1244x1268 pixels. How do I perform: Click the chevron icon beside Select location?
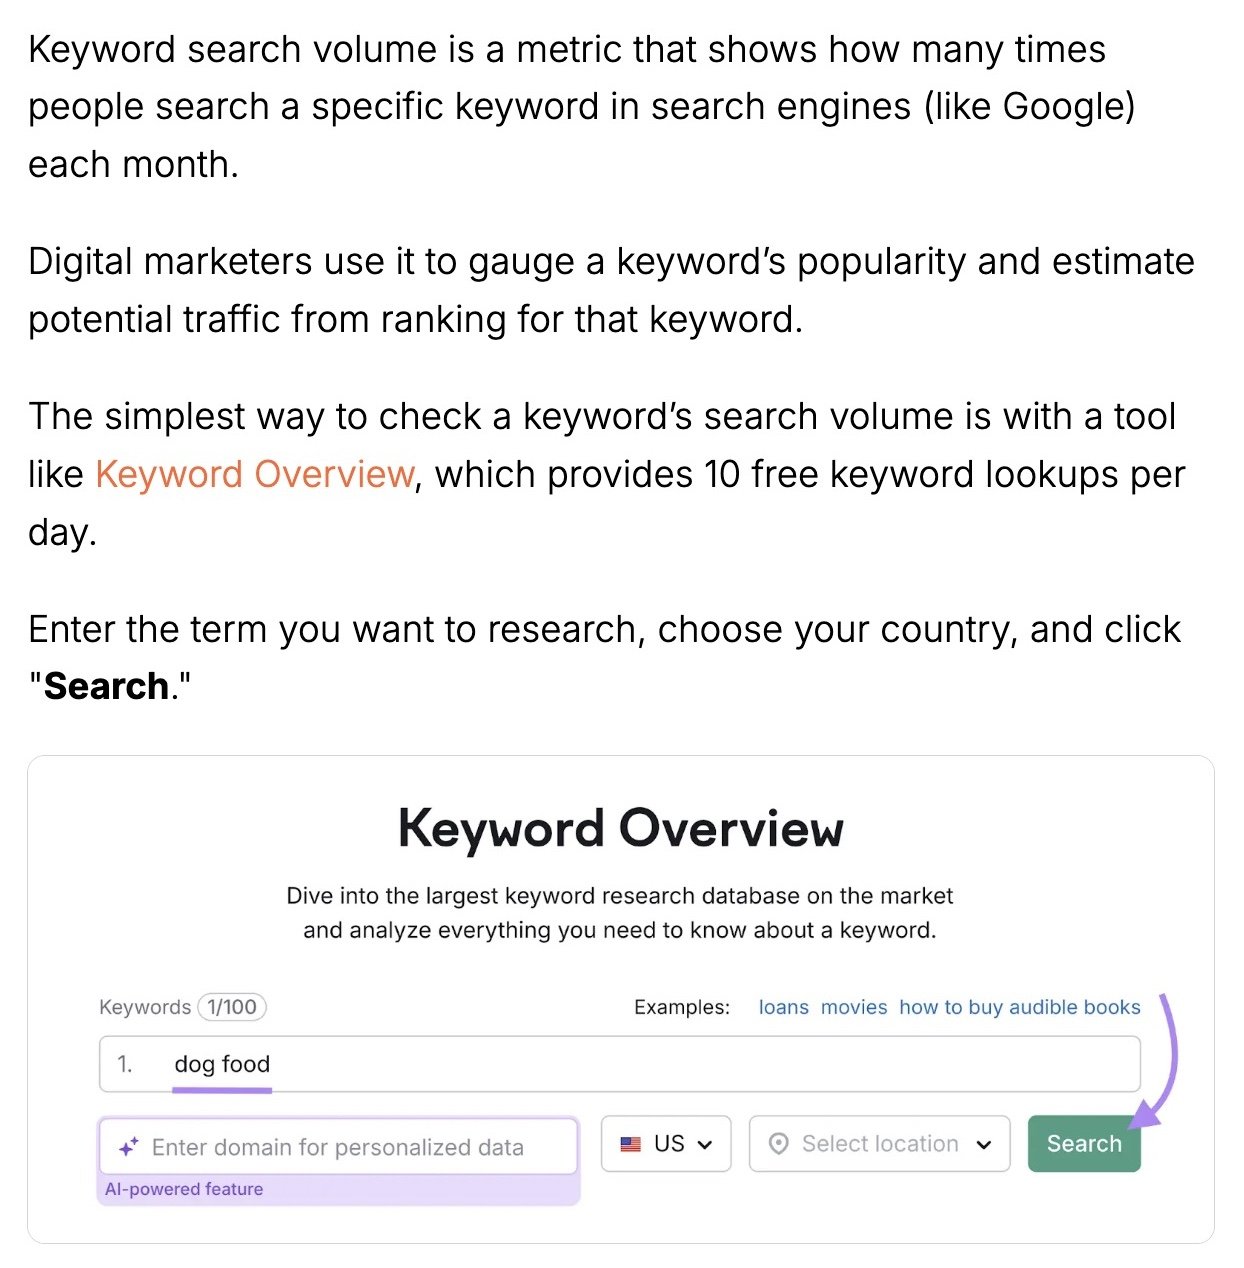click(984, 1144)
